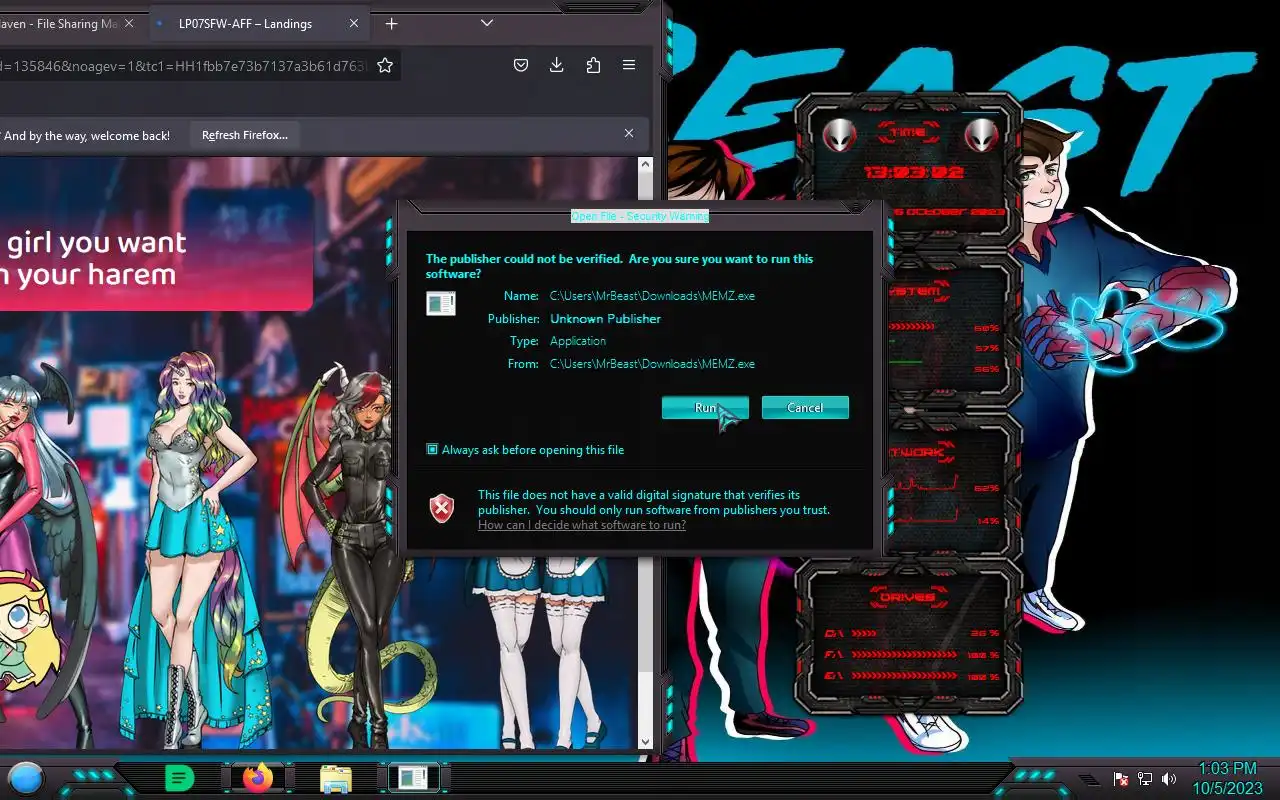Click the network tray icon
The height and width of the screenshot is (800, 1280).
pos(1146,779)
